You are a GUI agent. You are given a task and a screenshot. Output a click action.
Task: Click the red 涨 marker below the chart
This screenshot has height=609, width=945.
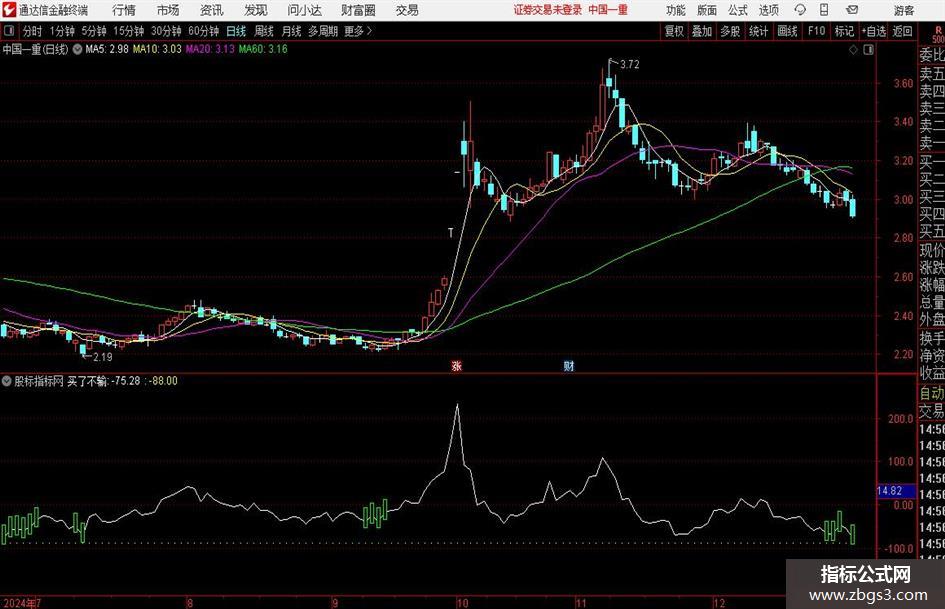point(457,365)
